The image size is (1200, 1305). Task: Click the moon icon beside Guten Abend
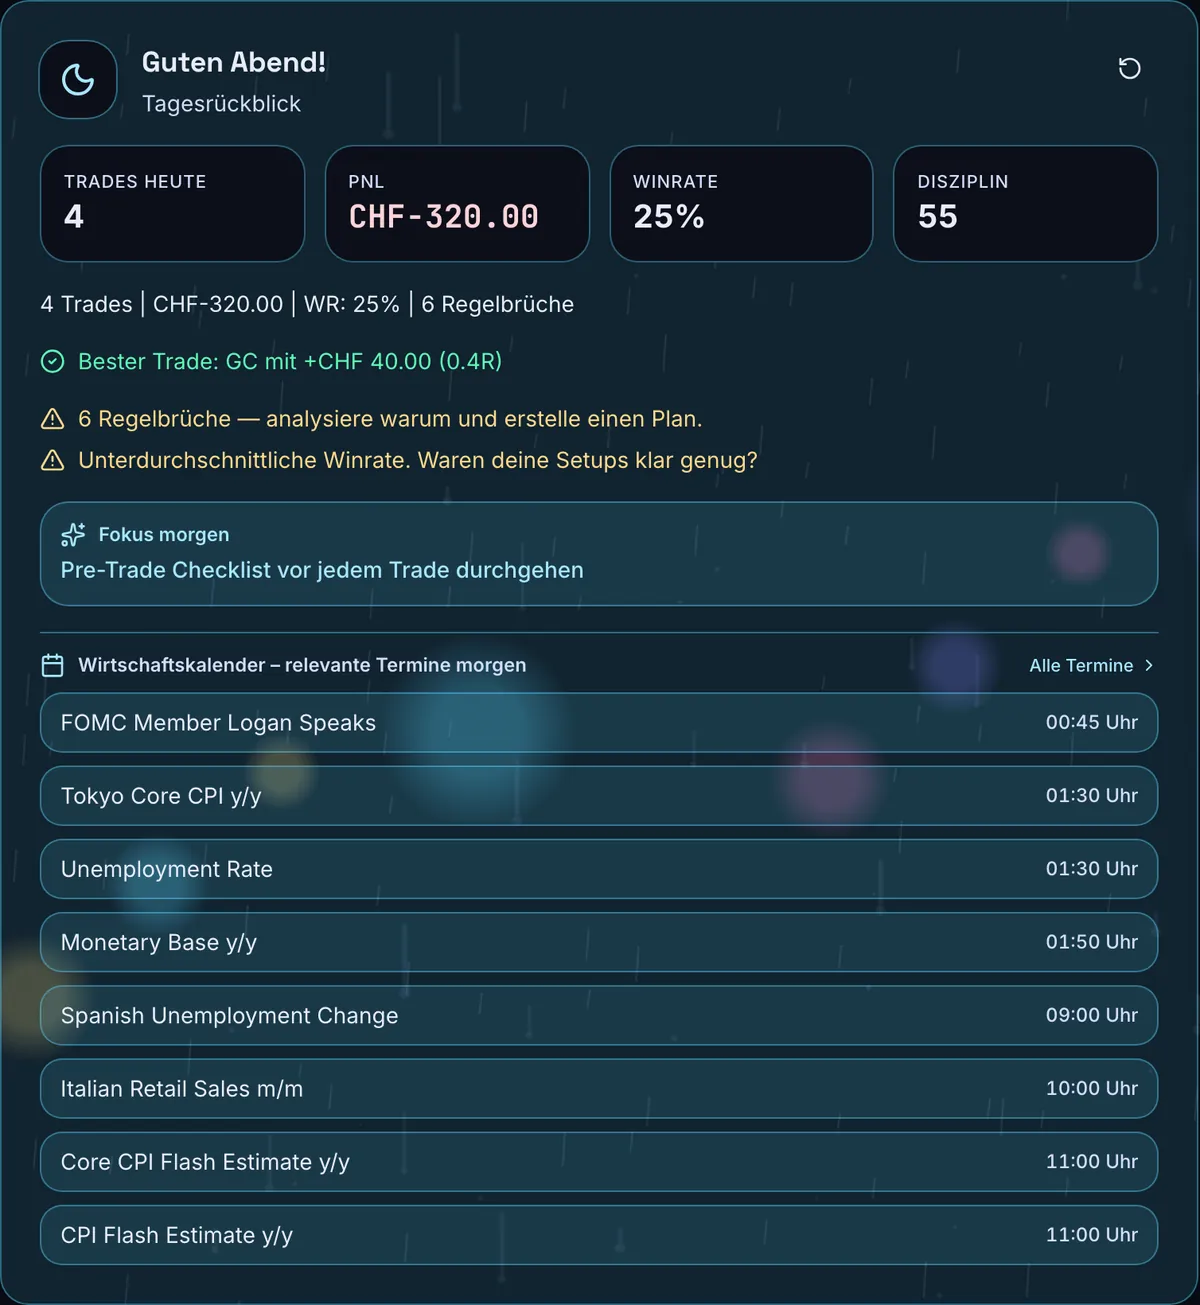(78, 79)
